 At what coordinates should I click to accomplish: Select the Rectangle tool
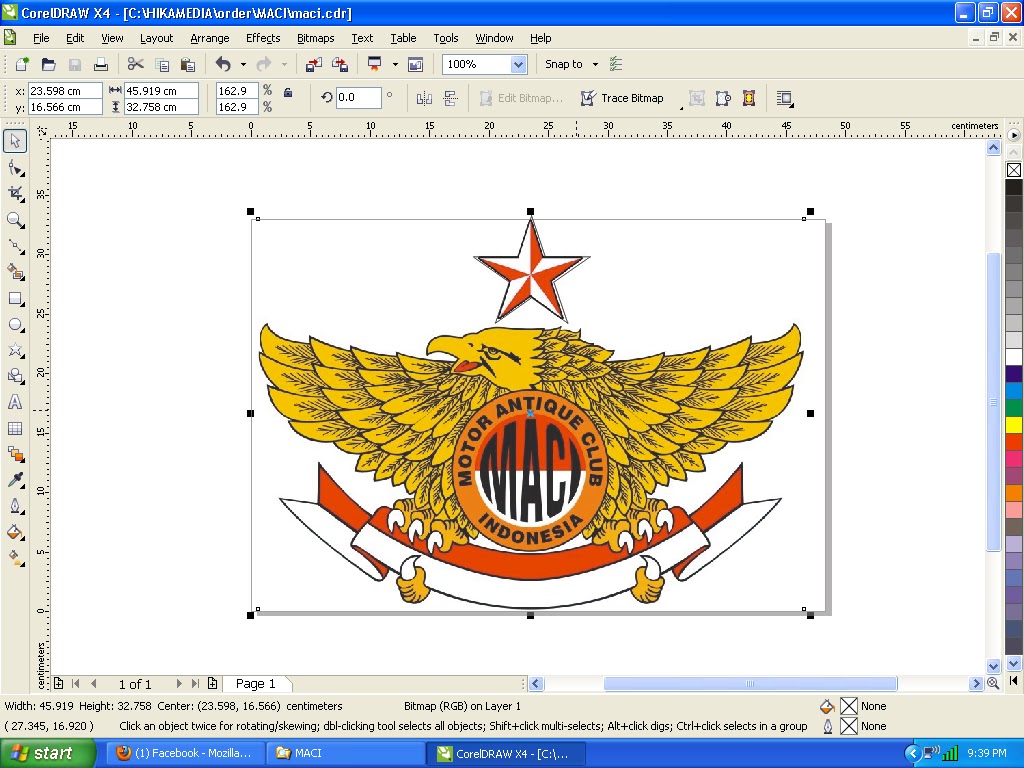(x=15, y=298)
